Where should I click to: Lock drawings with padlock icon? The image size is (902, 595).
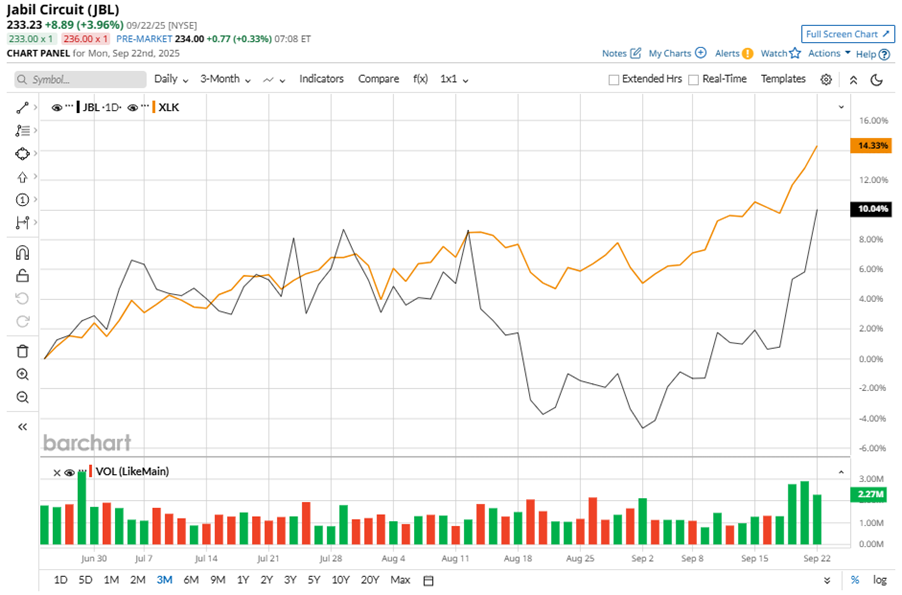[x=22, y=276]
